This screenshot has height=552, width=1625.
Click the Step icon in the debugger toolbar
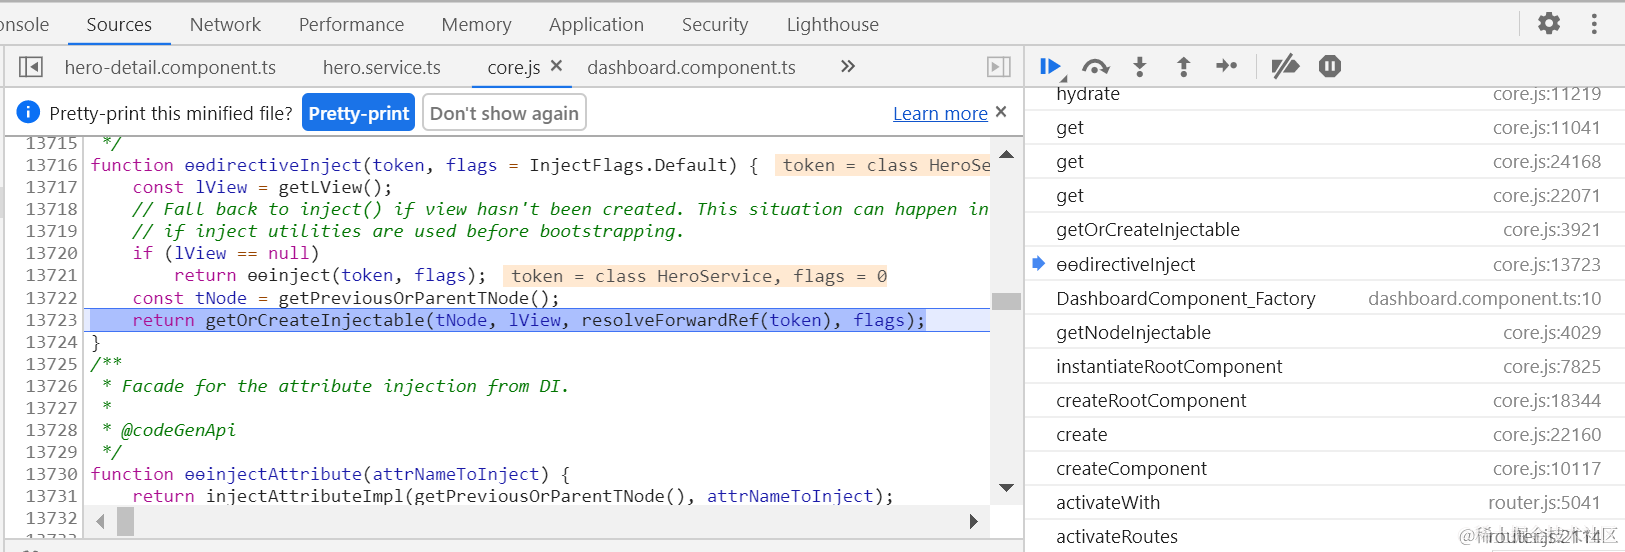1227,66
